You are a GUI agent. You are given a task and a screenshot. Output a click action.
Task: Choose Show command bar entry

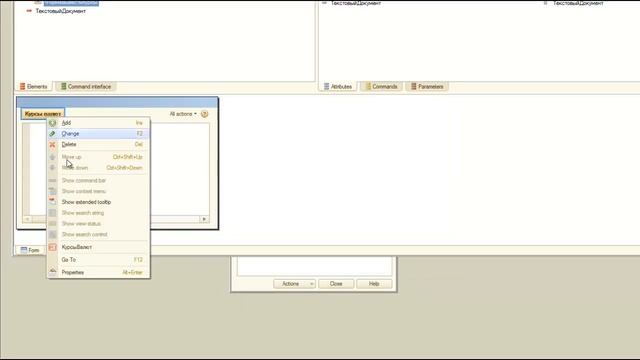click(98, 180)
